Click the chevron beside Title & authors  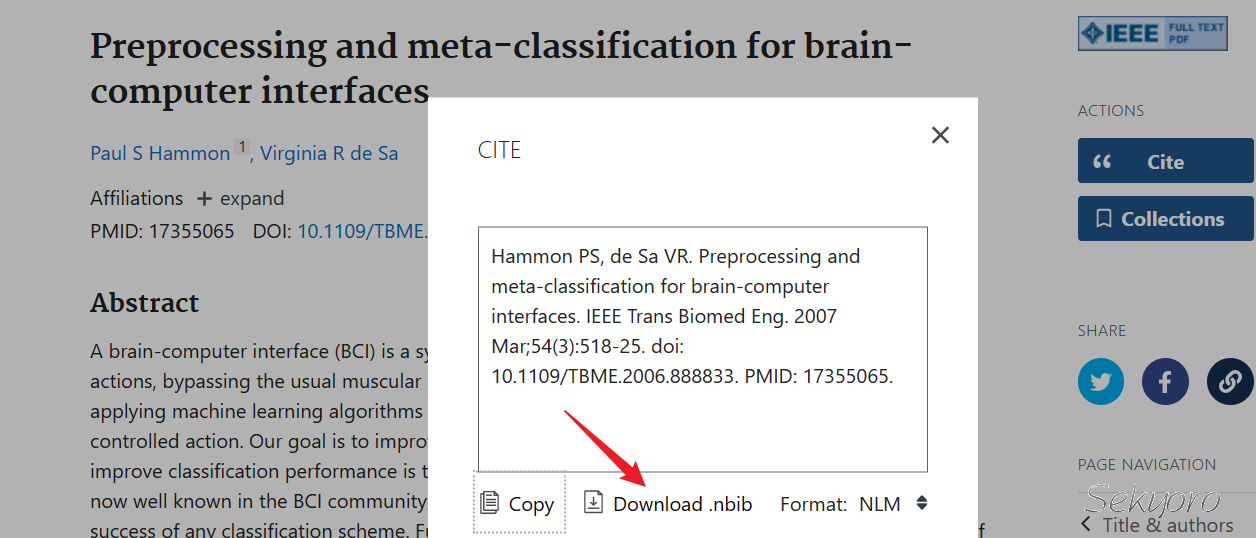tap(1086, 525)
